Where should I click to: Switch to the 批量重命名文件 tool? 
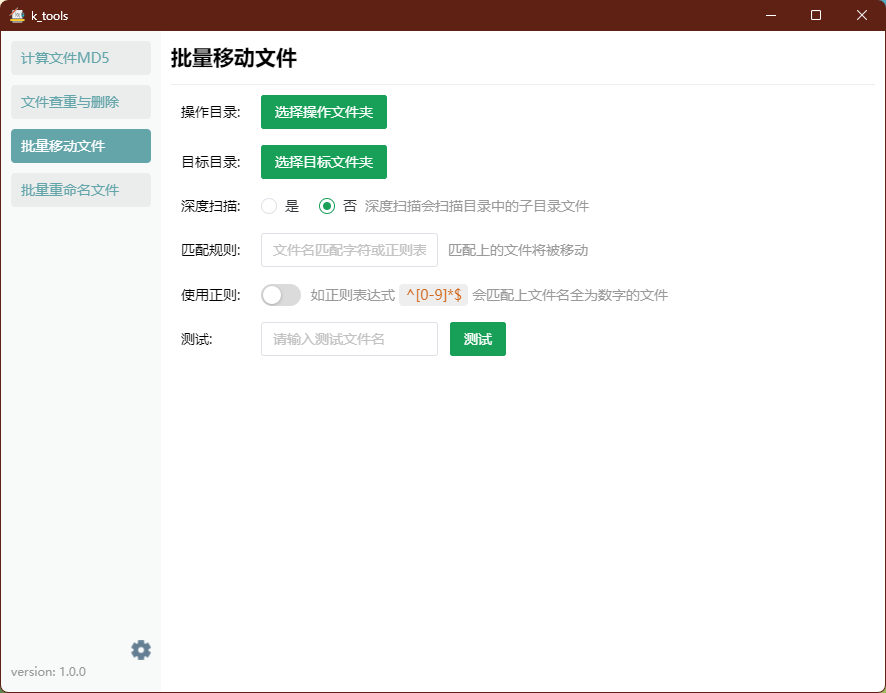pyautogui.click(x=81, y=190)
